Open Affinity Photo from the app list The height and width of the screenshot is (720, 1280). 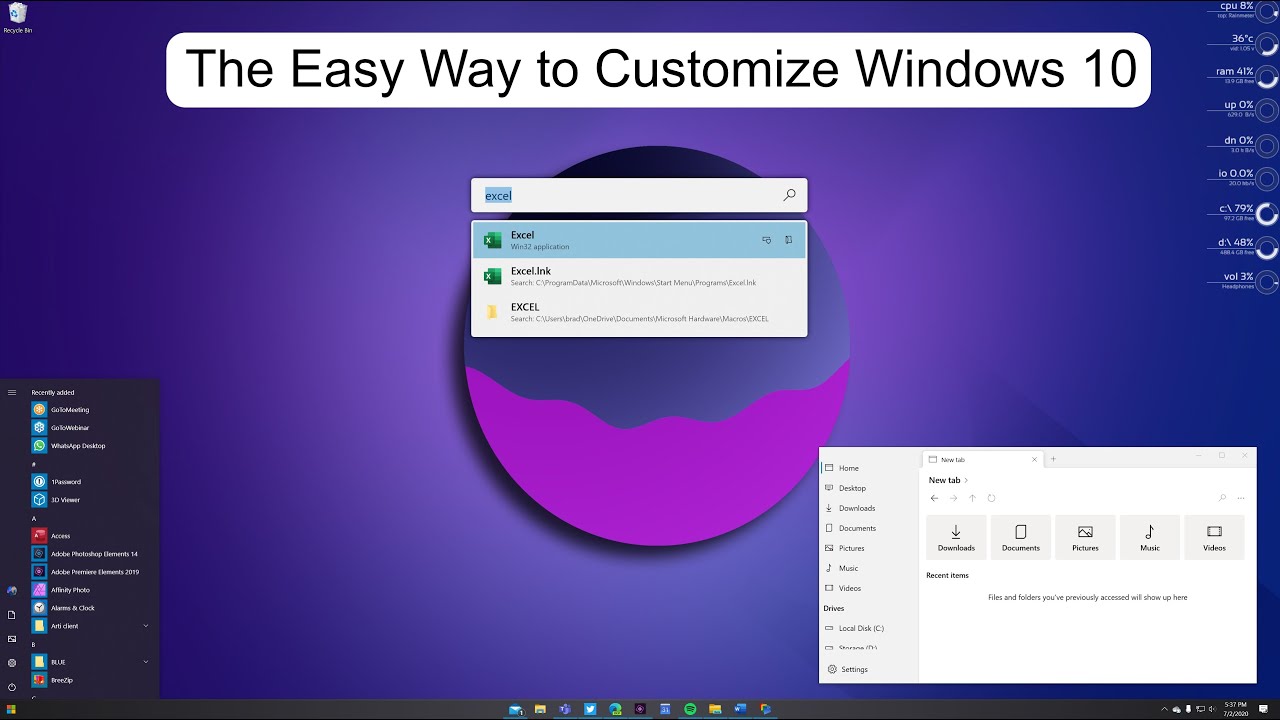70,590
